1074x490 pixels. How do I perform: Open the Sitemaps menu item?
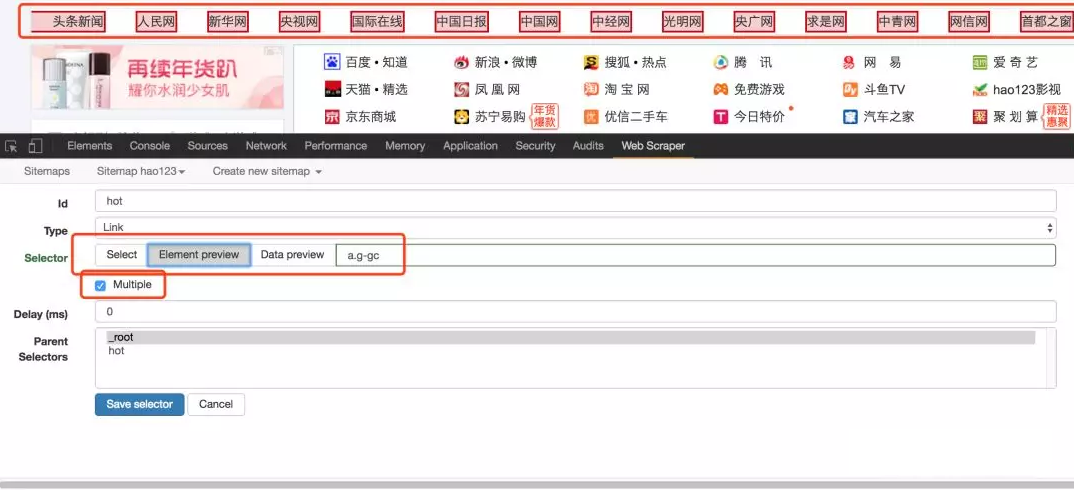click(x=47, y=171)
